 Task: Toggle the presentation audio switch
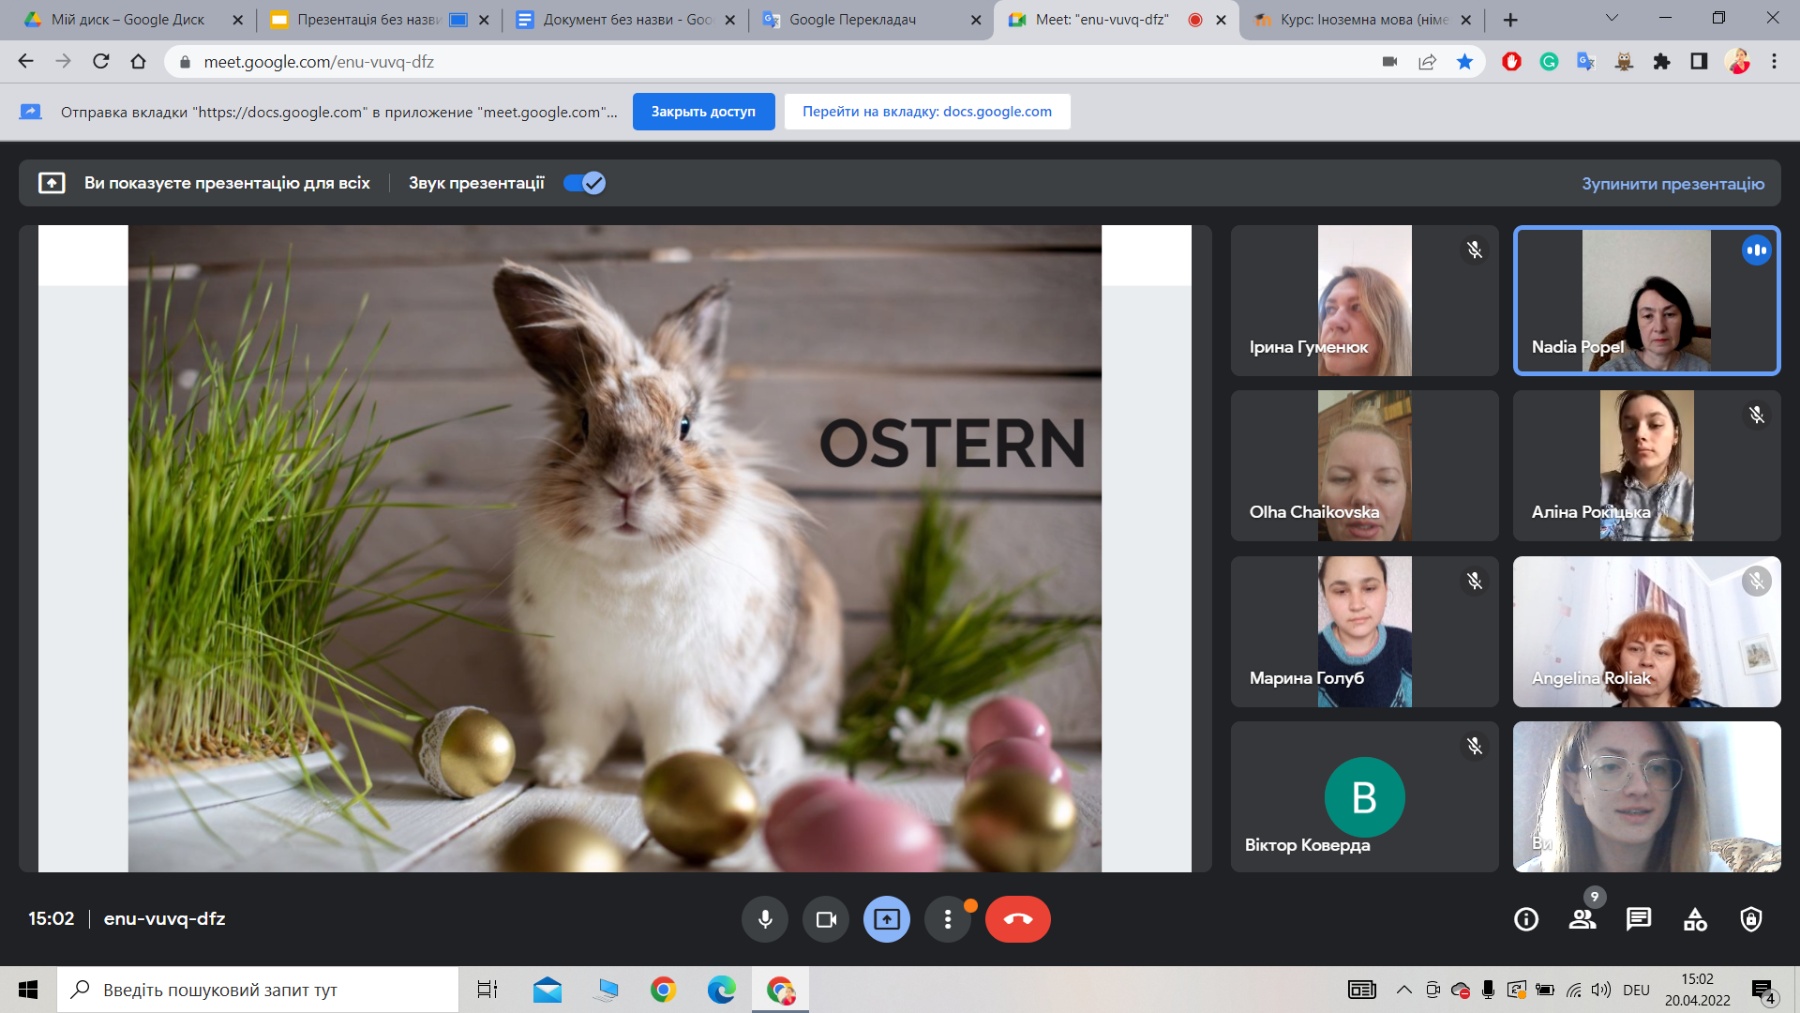click(x=584, y=183)
